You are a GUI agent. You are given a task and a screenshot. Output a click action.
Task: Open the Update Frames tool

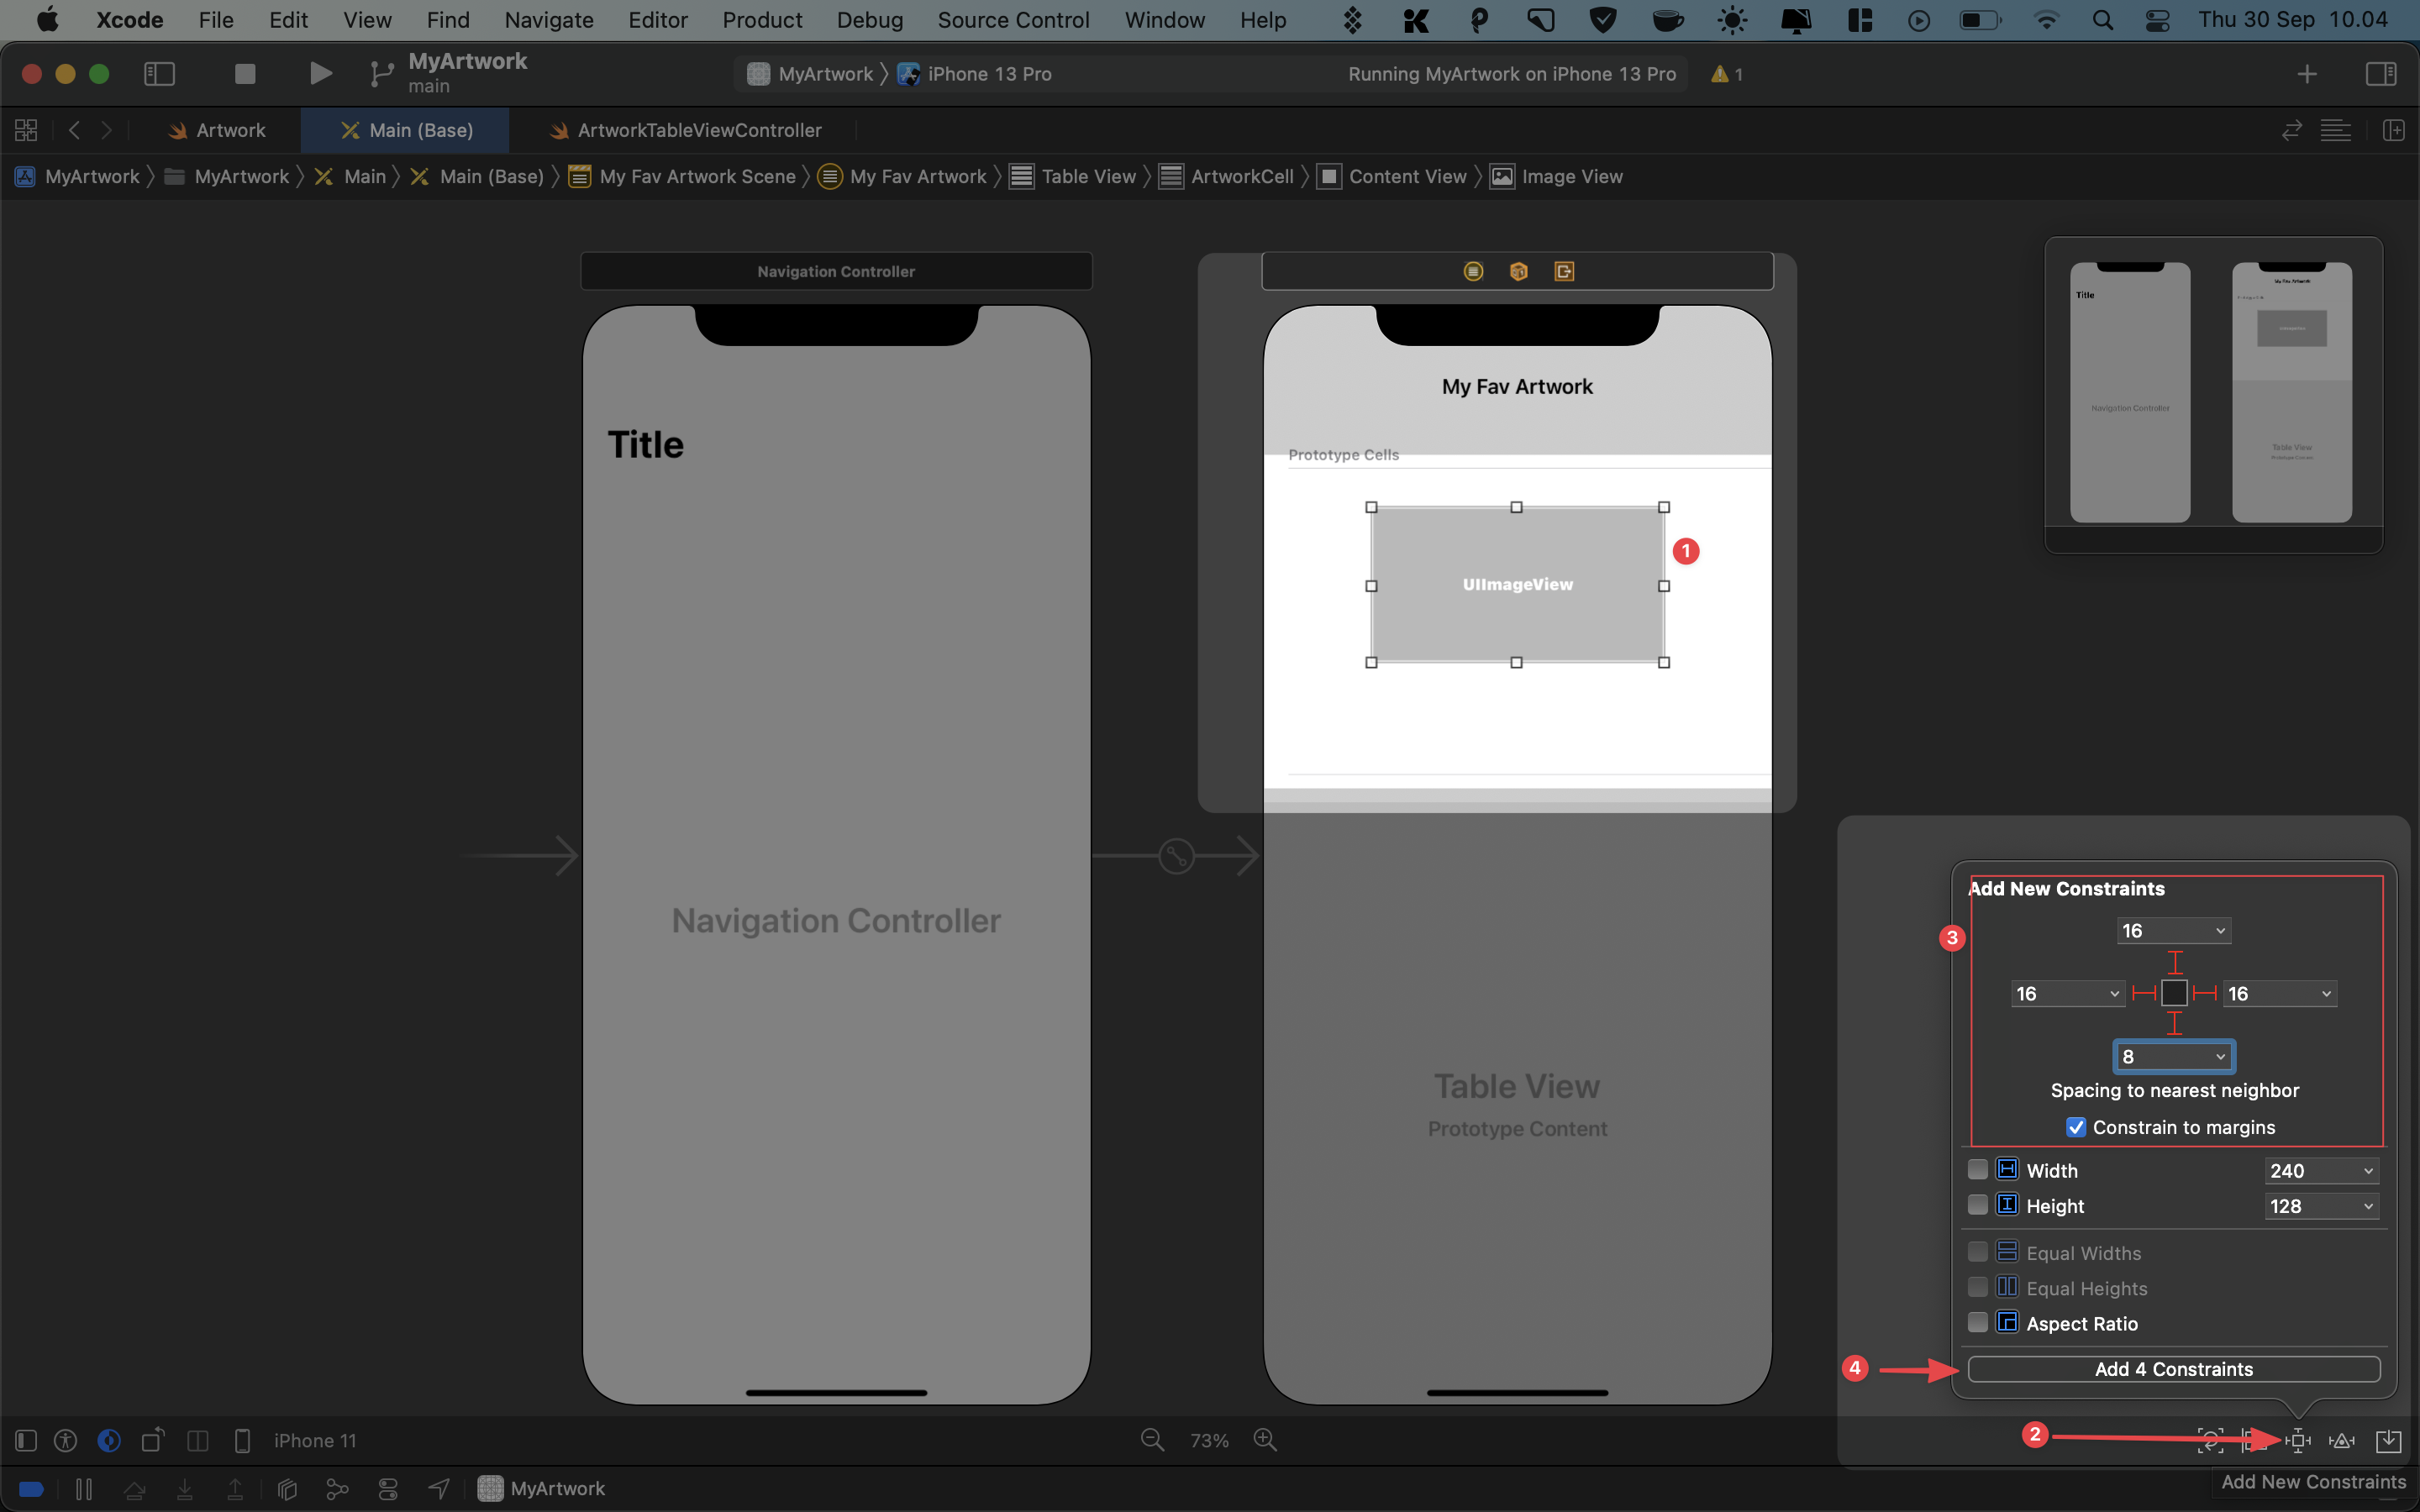pos(2210,1440)
